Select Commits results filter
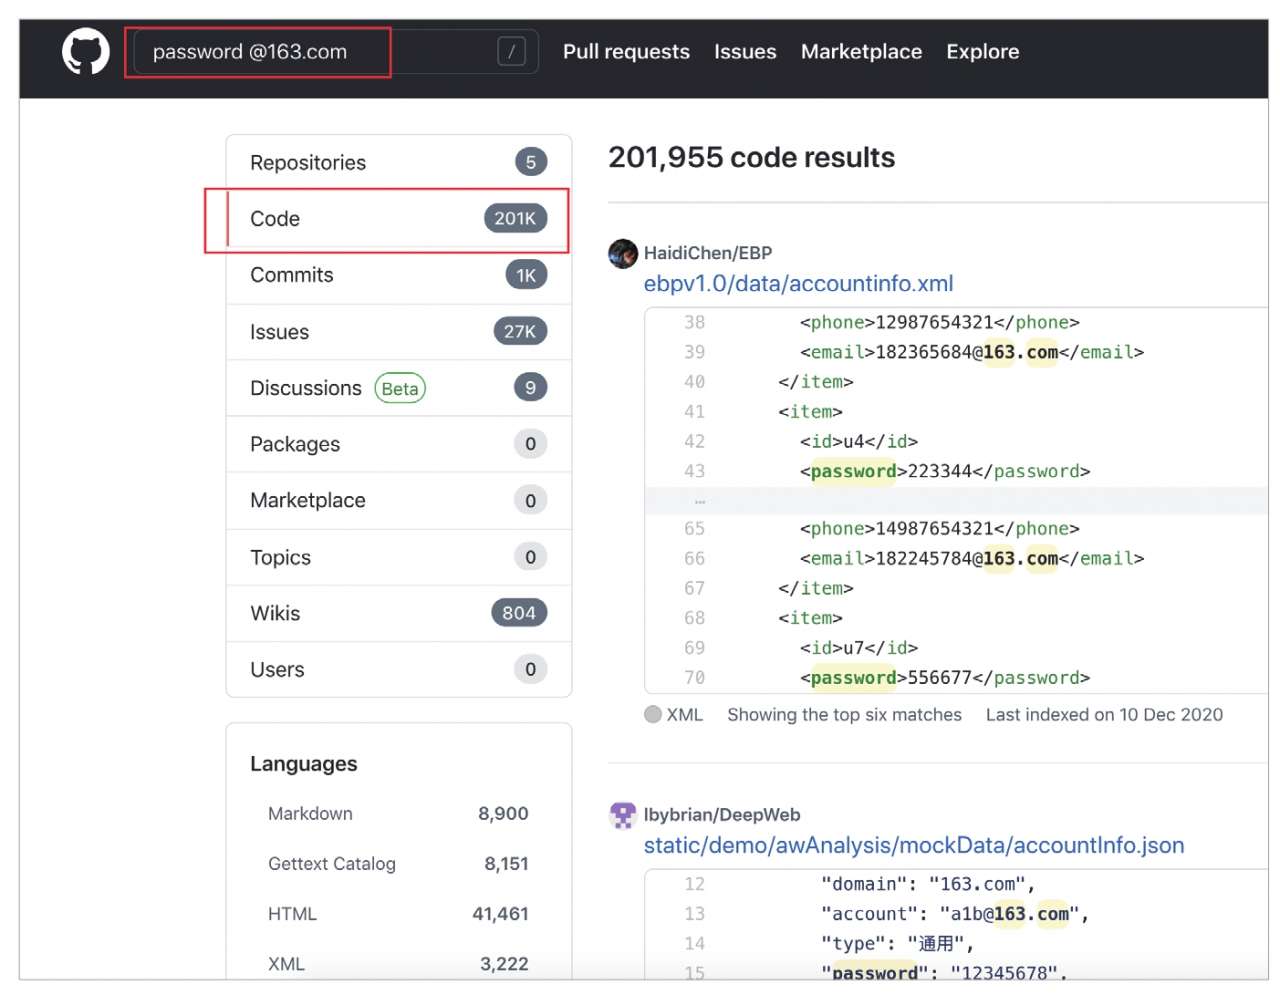 [x=399, y=275]
